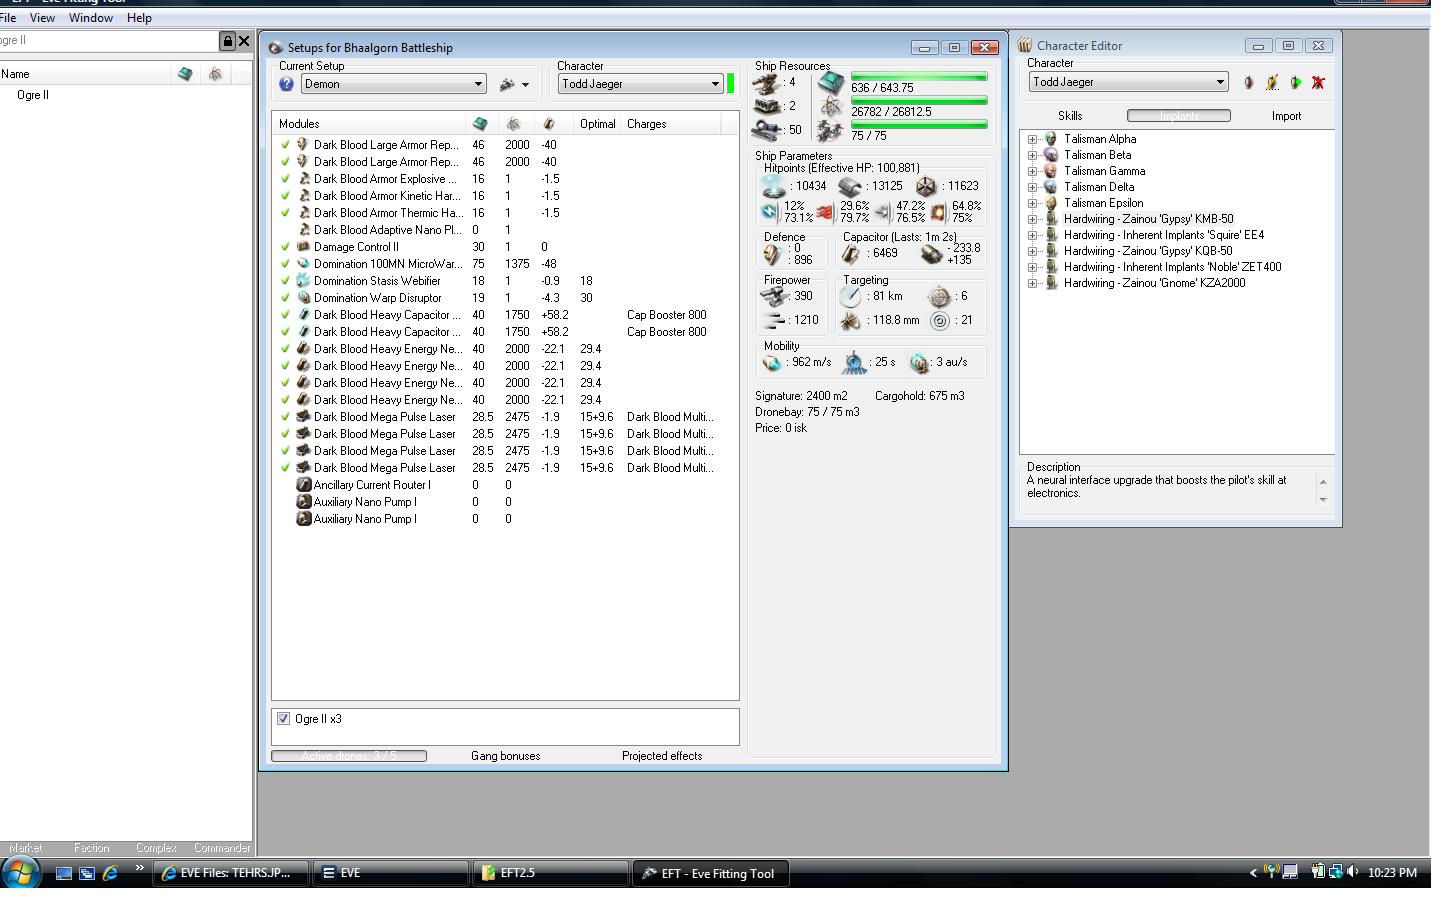
Task: Click the calibration icon showing 50
Action: [x=768, y=130]
